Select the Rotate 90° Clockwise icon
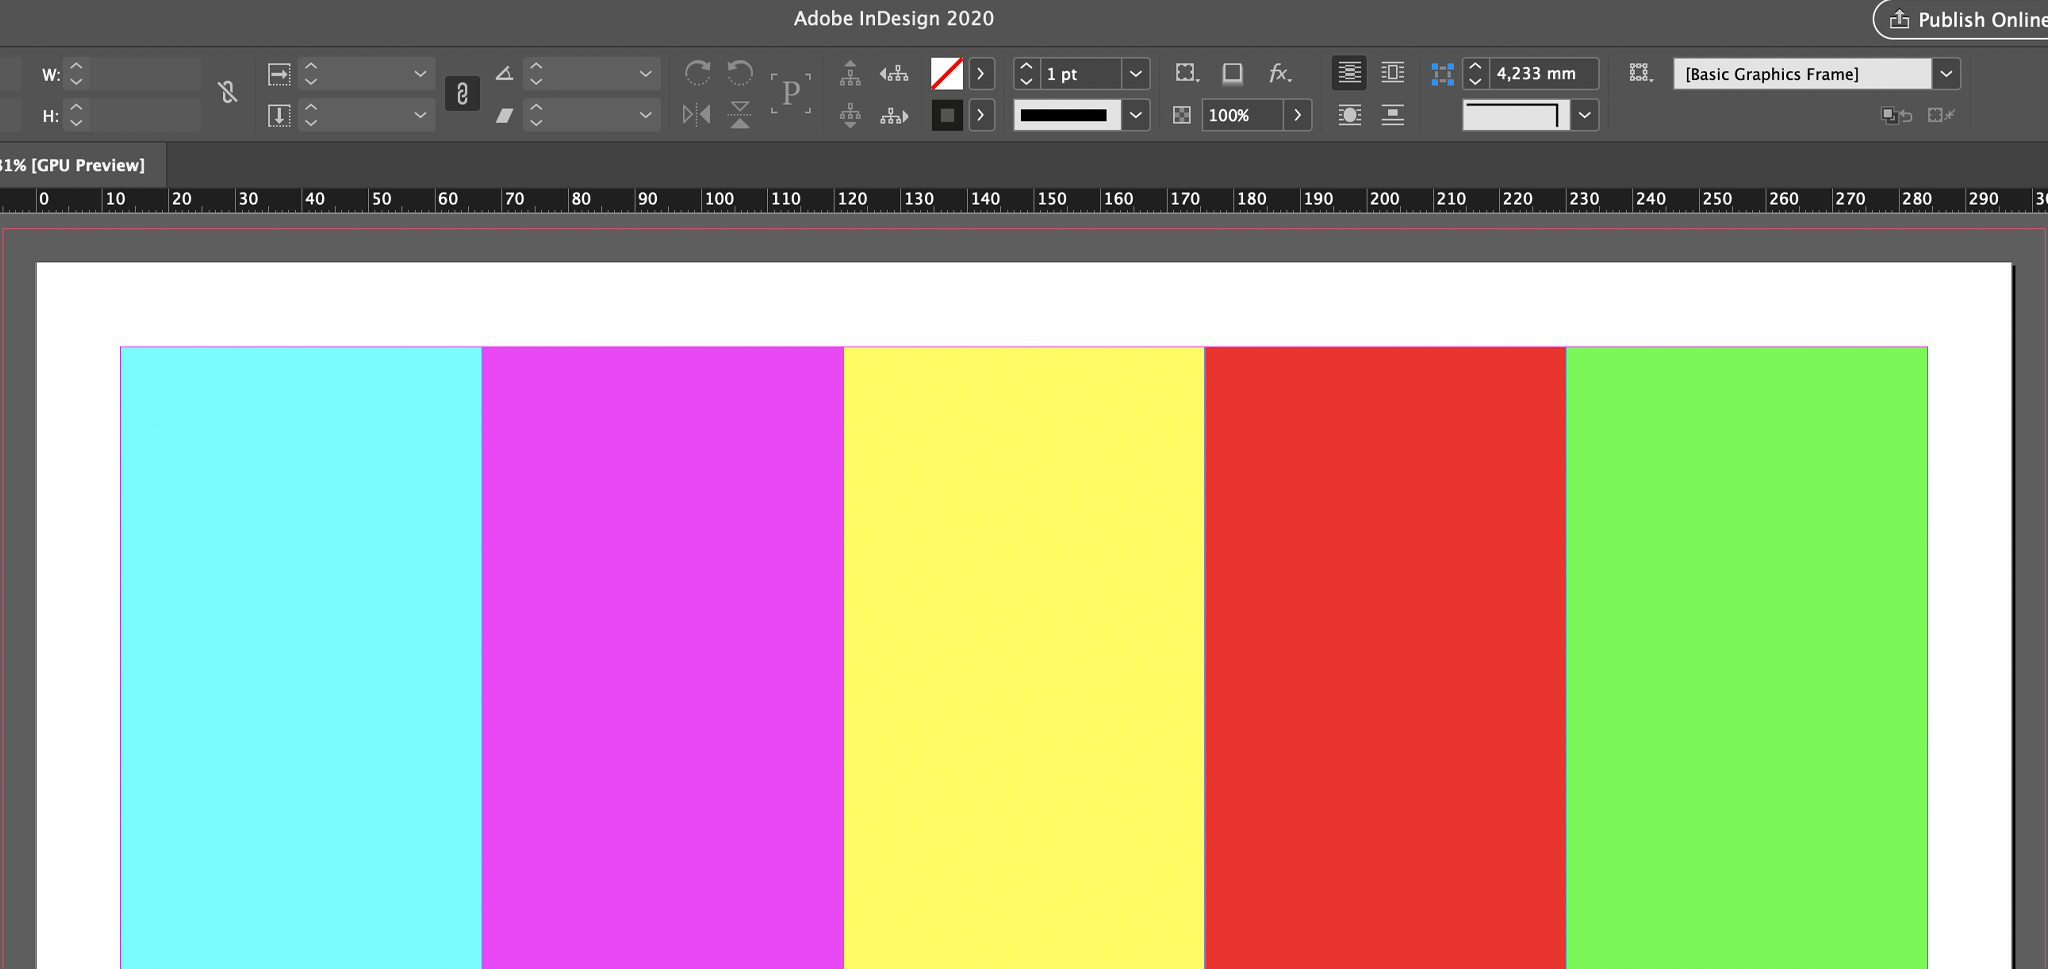The image size is (2048, 969). point(698,73)
